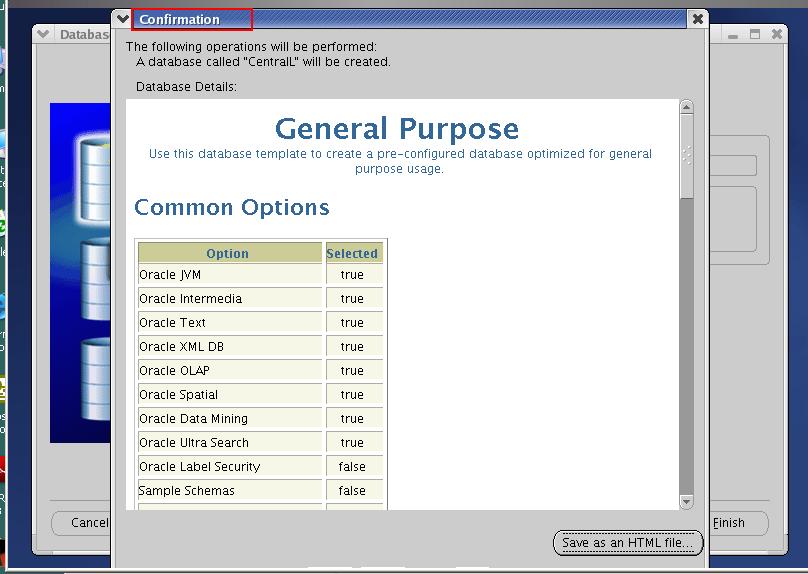Click the Option column header
Viewport: 808px width, 574px height.
click(228, 253)
